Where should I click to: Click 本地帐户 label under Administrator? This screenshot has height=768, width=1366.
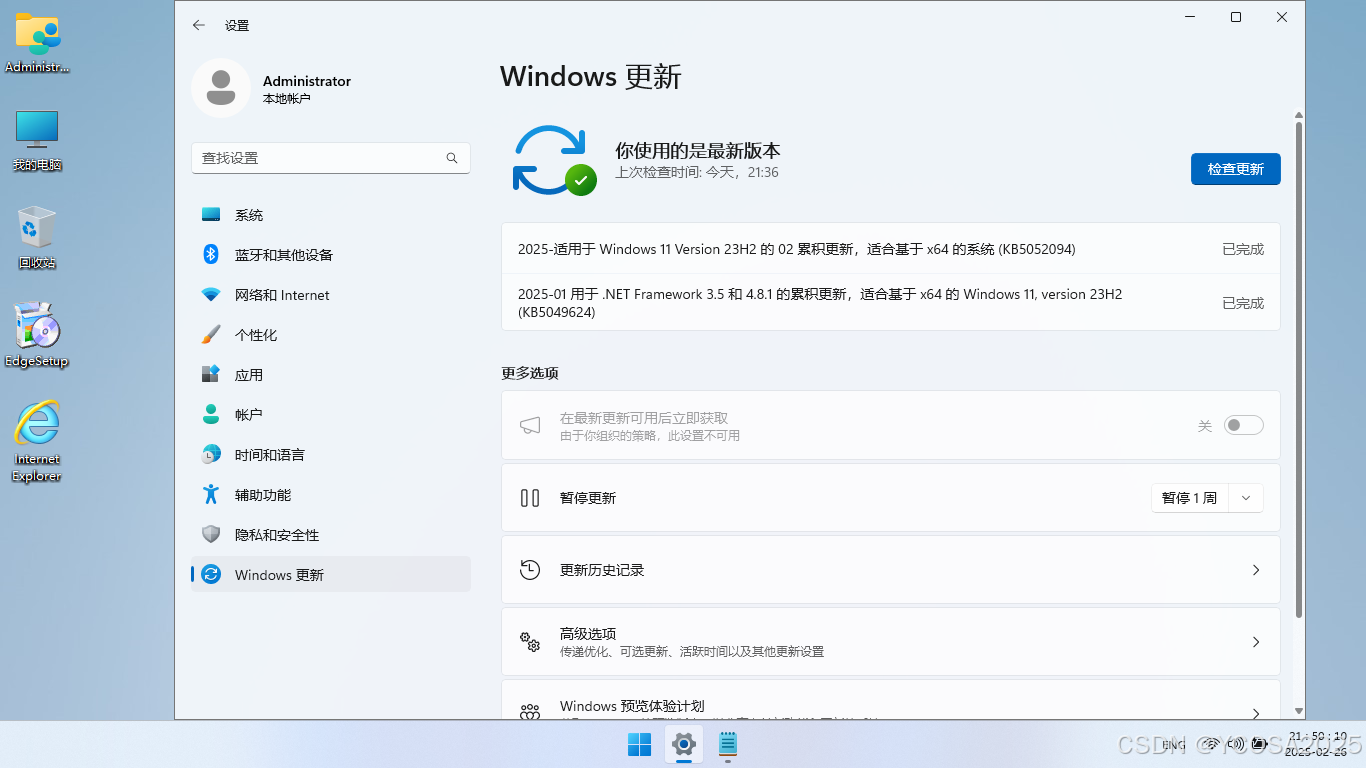point(286,99)
